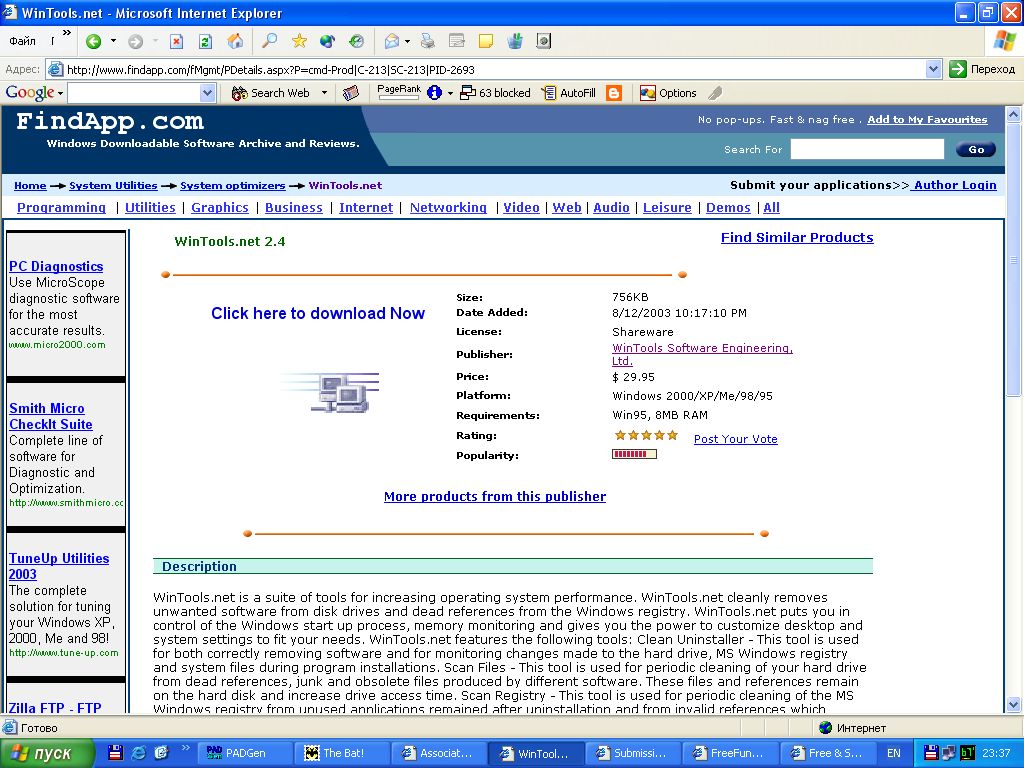This screenshot has height=768, width=1024.
Task: Open the Business category
Action: 294,208
